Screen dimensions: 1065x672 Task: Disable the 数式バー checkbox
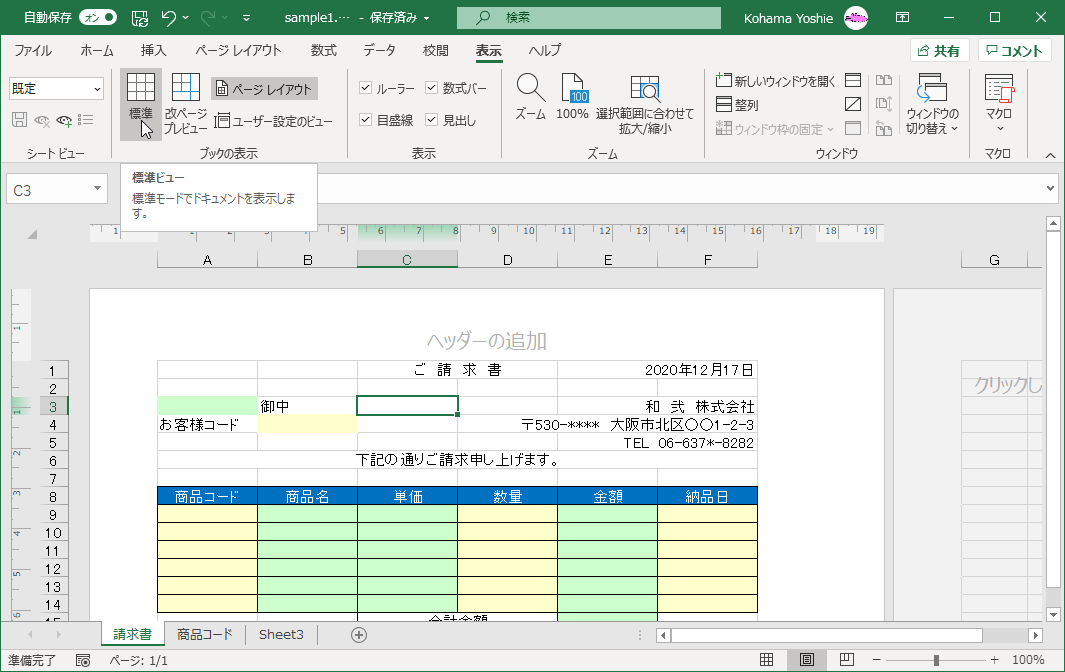pyautogui.click(x=432, y=87)
